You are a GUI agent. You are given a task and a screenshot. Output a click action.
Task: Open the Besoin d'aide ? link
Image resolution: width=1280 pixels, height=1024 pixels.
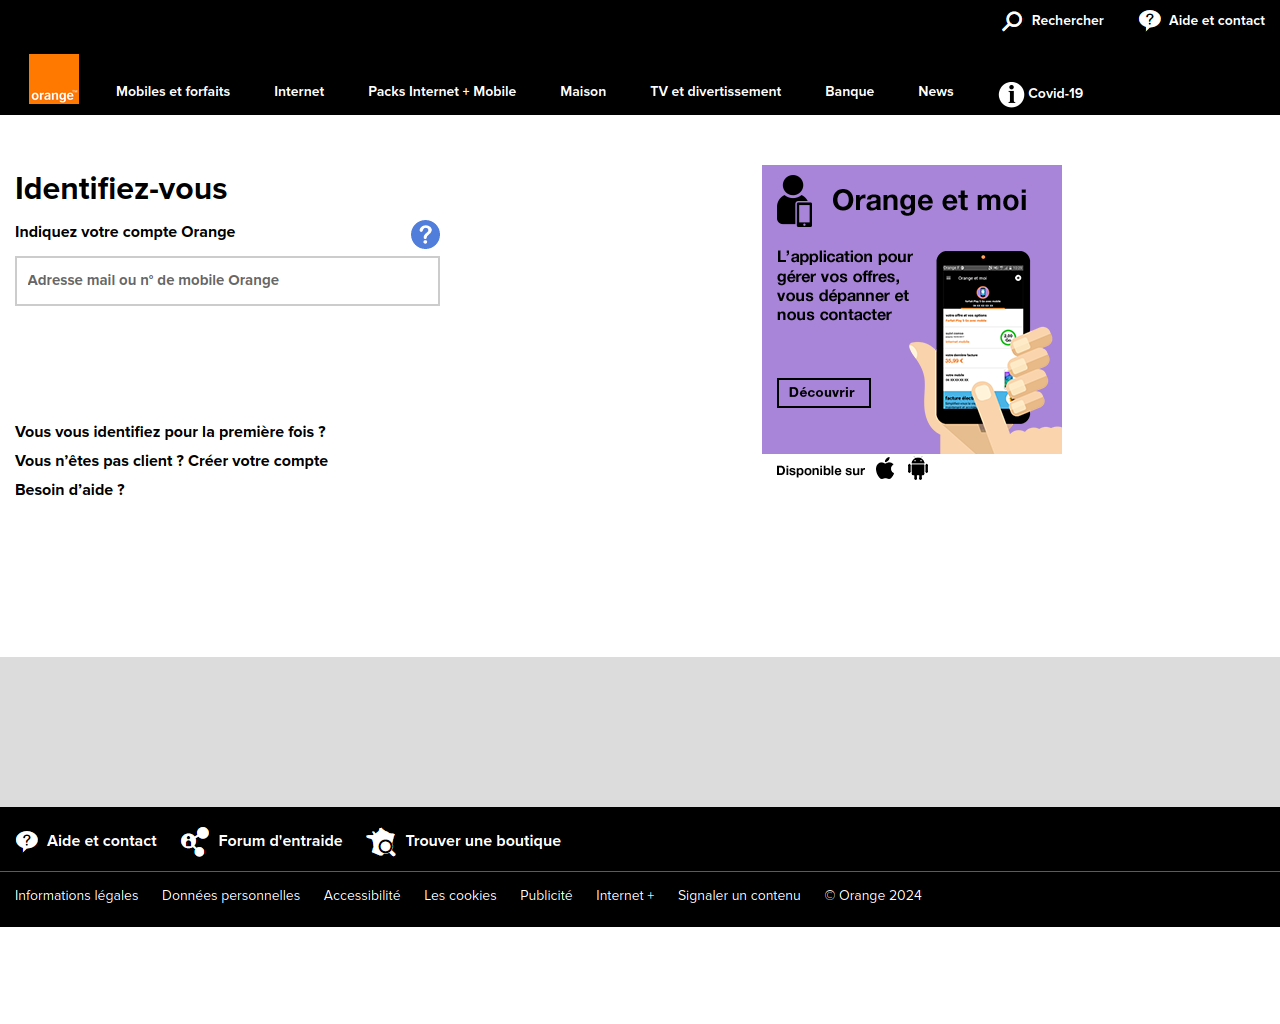[70, 490]
